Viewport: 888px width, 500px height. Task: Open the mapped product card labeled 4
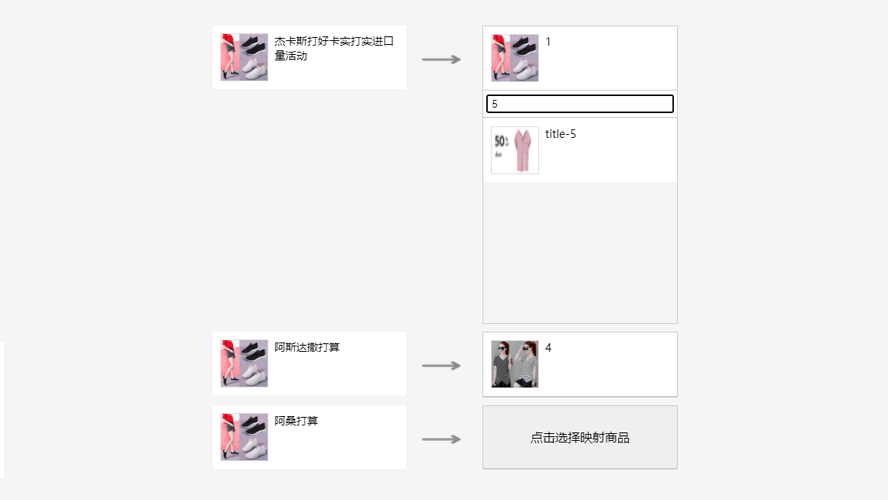pyautogui.click(x=580, y=364)
